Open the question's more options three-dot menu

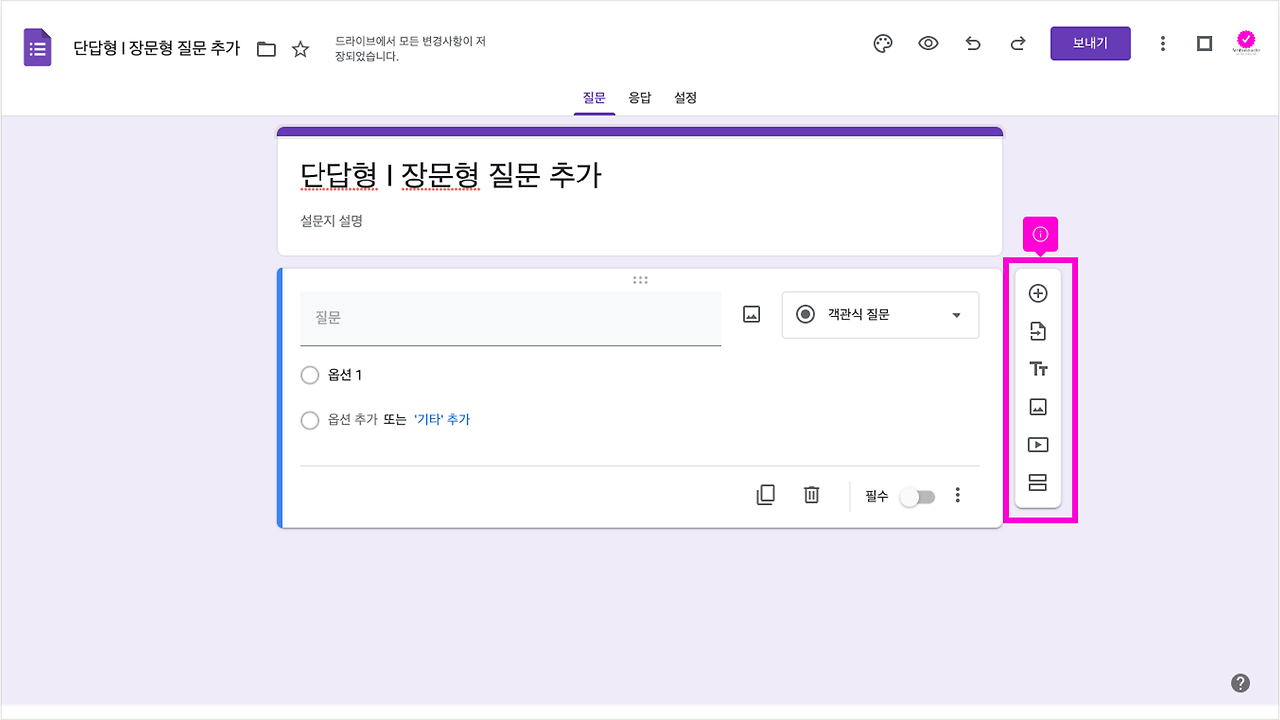click(x=957, y=495)
